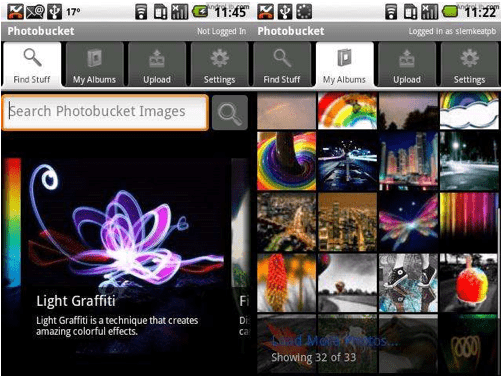The image size is (502, 376).
Task: Open Upload tab in right screen
Action: pyautogui.click(x=407, y=65)
